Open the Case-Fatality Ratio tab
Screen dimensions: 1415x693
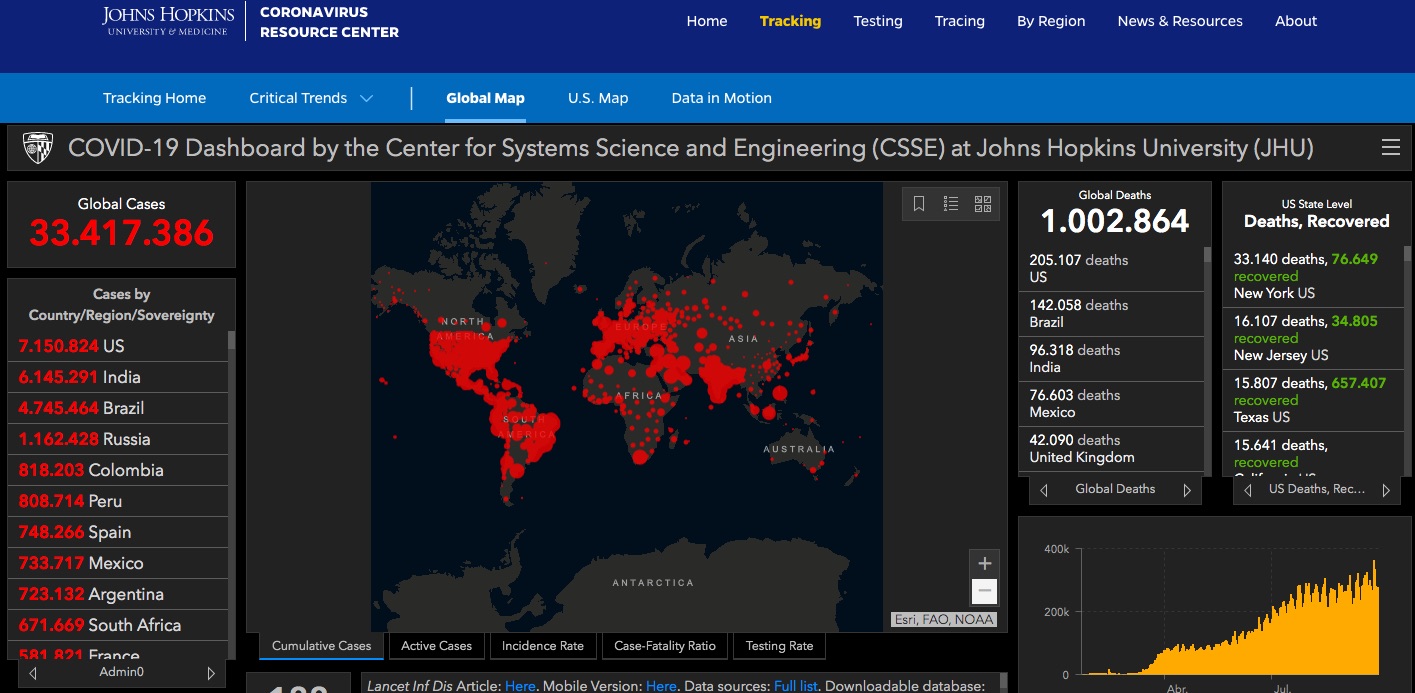tap(665, 646)
